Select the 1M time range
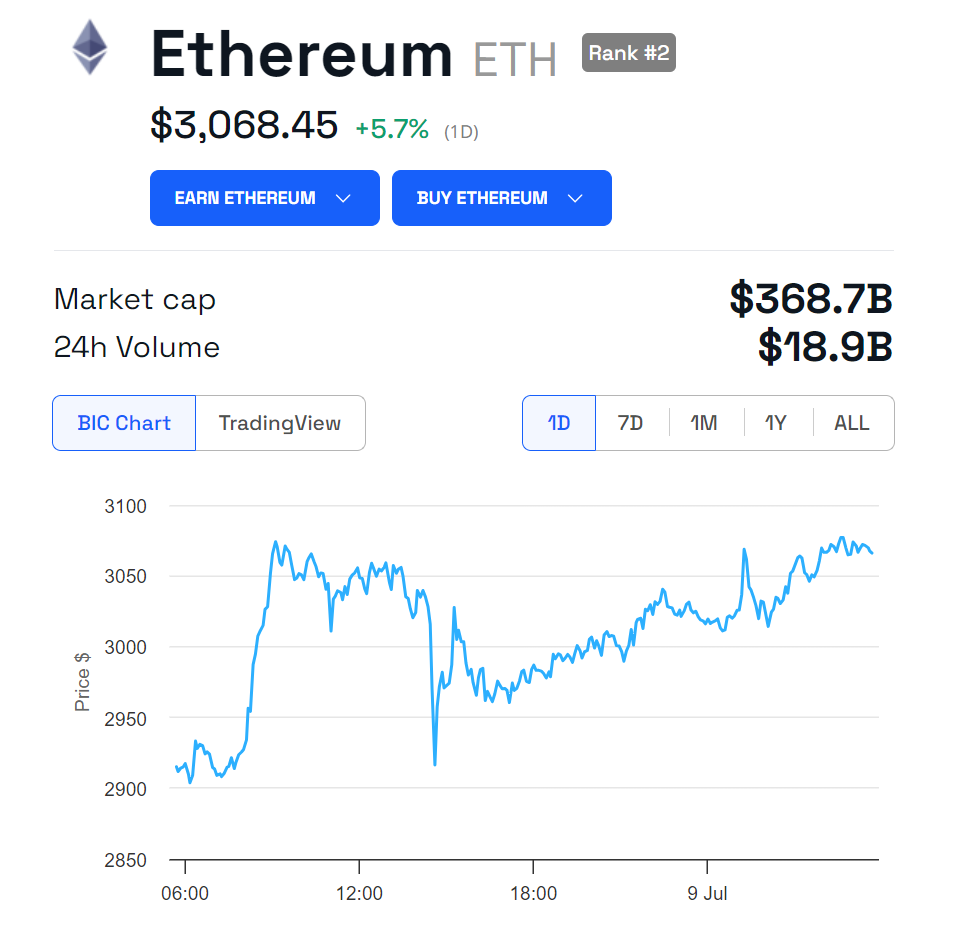Viewport: 955px width, 936px height. click(x=704, y=423)
